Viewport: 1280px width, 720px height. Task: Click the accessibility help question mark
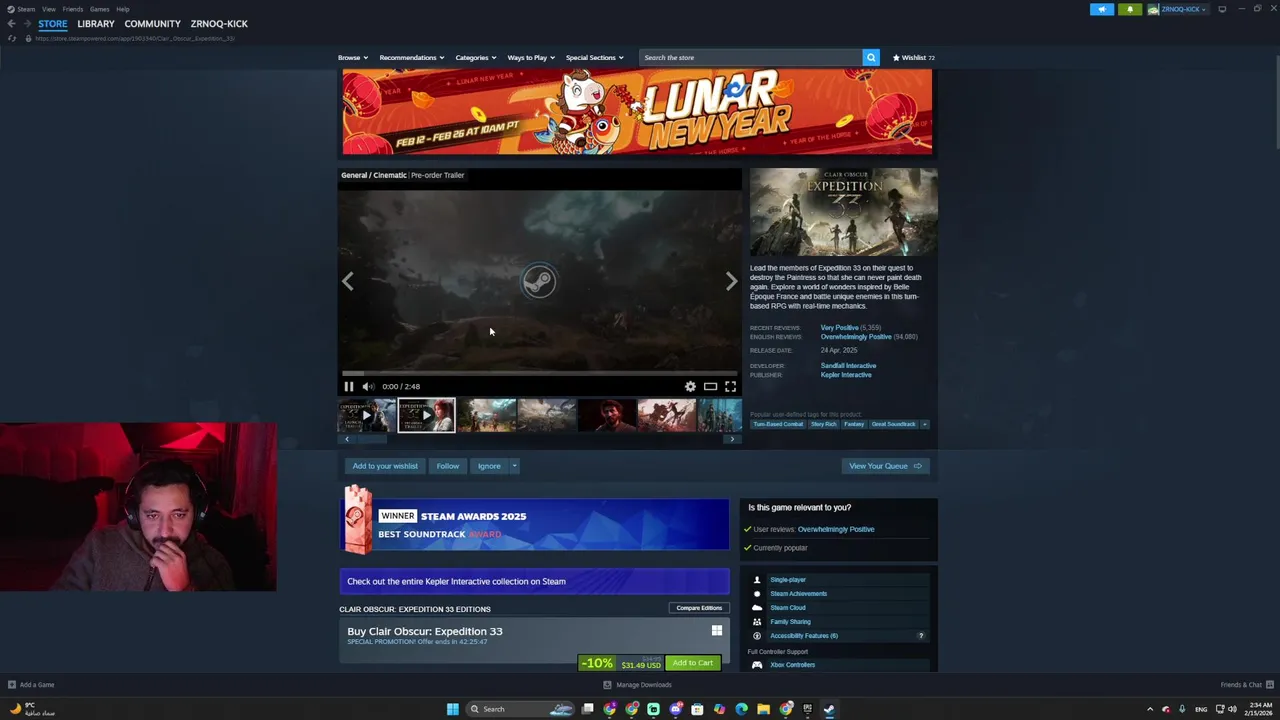[x=921, y=636]
